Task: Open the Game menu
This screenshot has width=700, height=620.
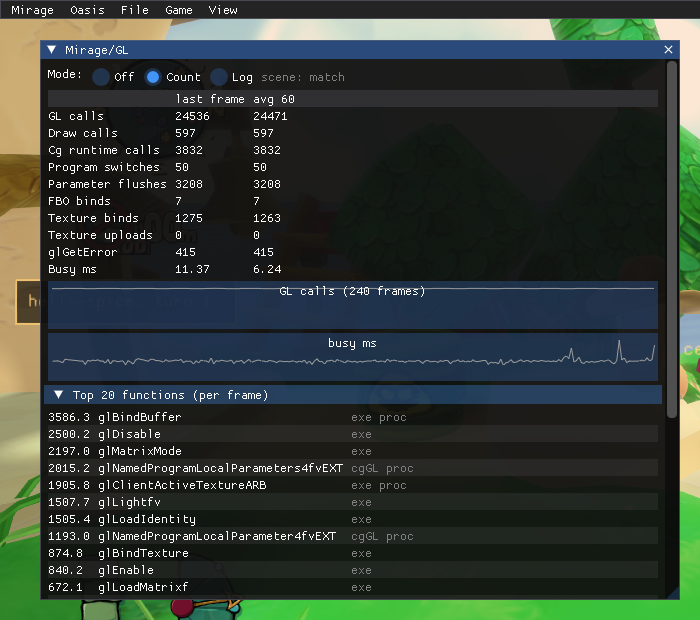Action: (179, 10)
